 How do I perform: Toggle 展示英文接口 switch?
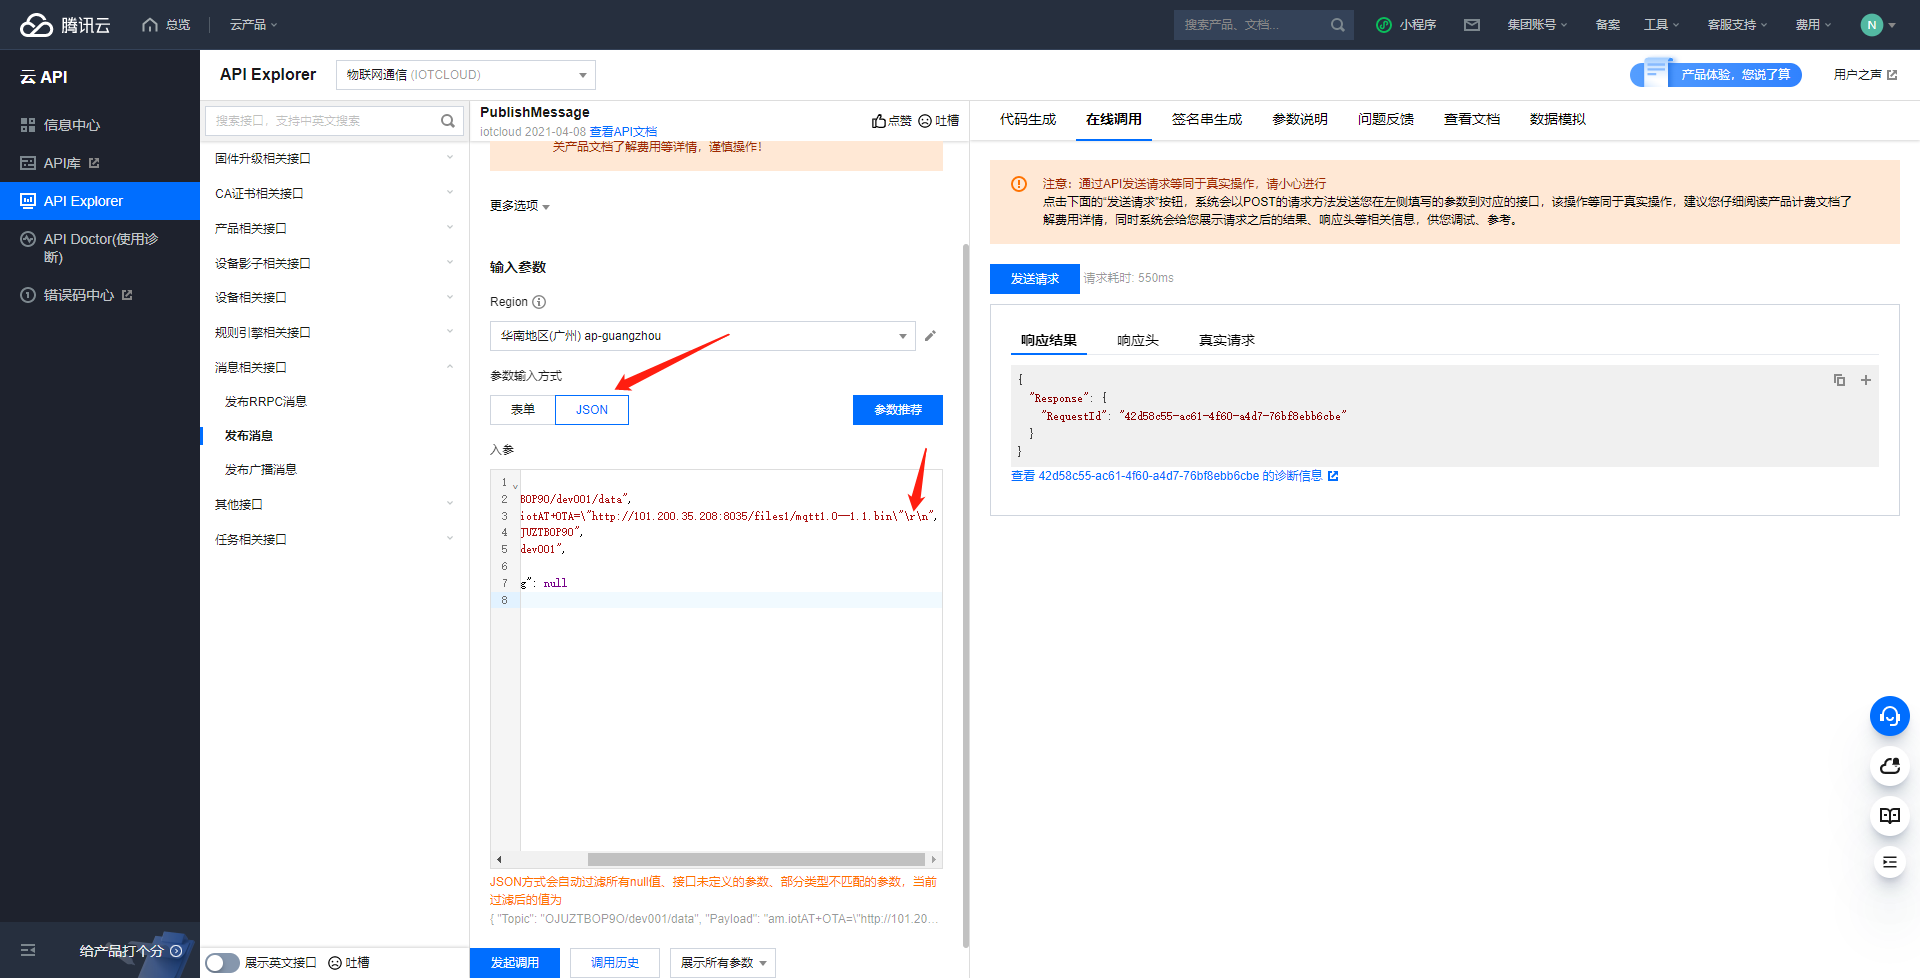click(222, 963)
